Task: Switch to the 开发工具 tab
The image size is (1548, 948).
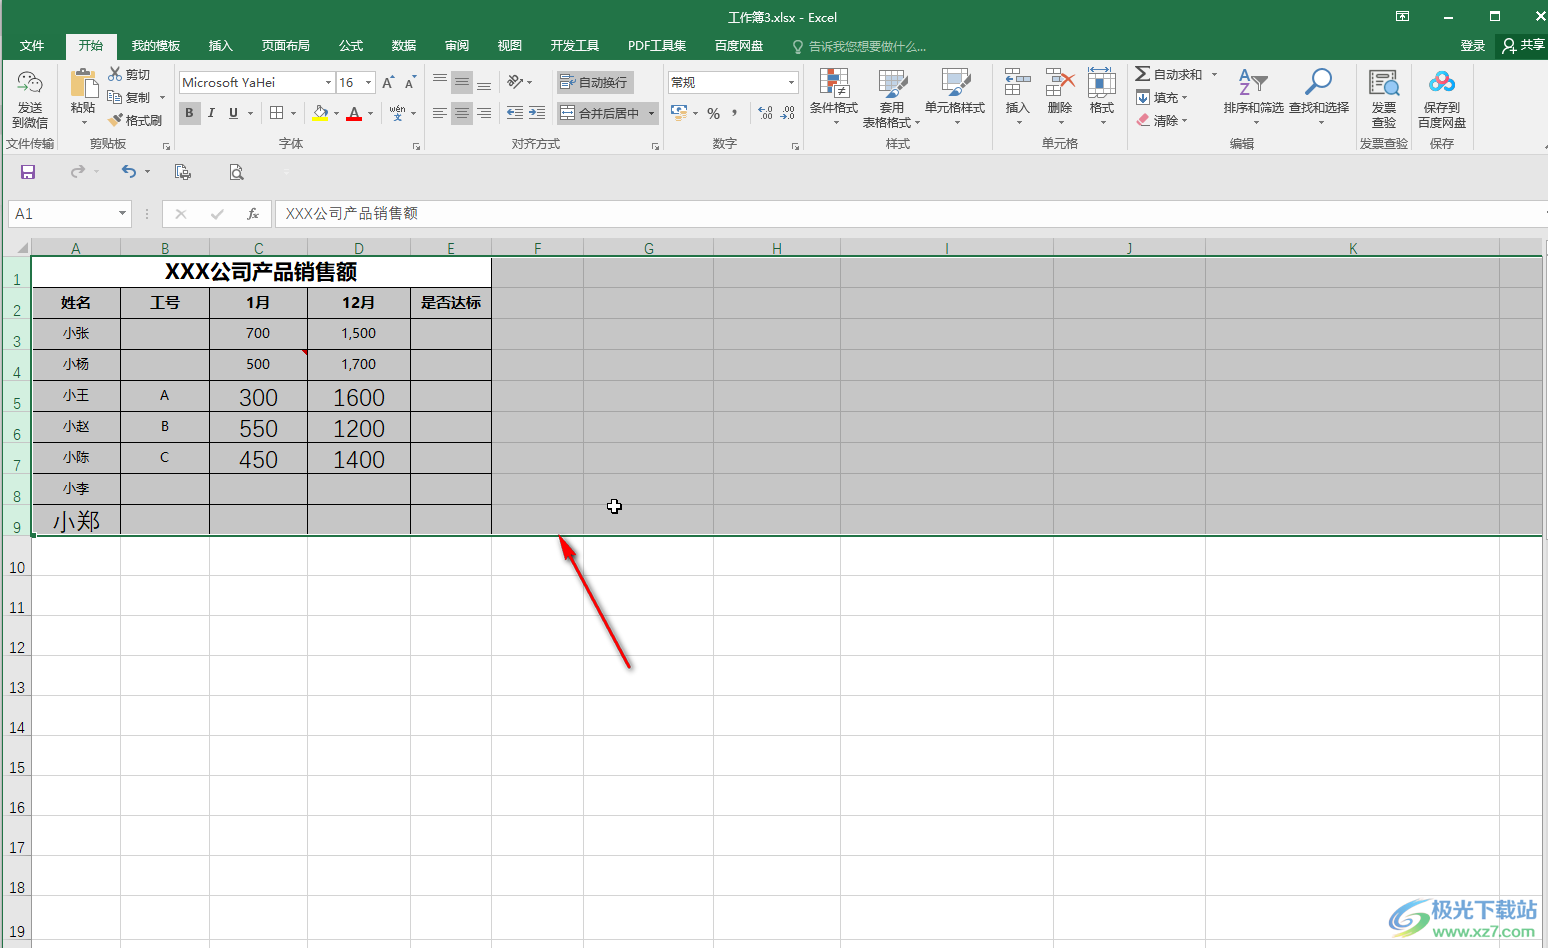Action: tap(575, 46)
